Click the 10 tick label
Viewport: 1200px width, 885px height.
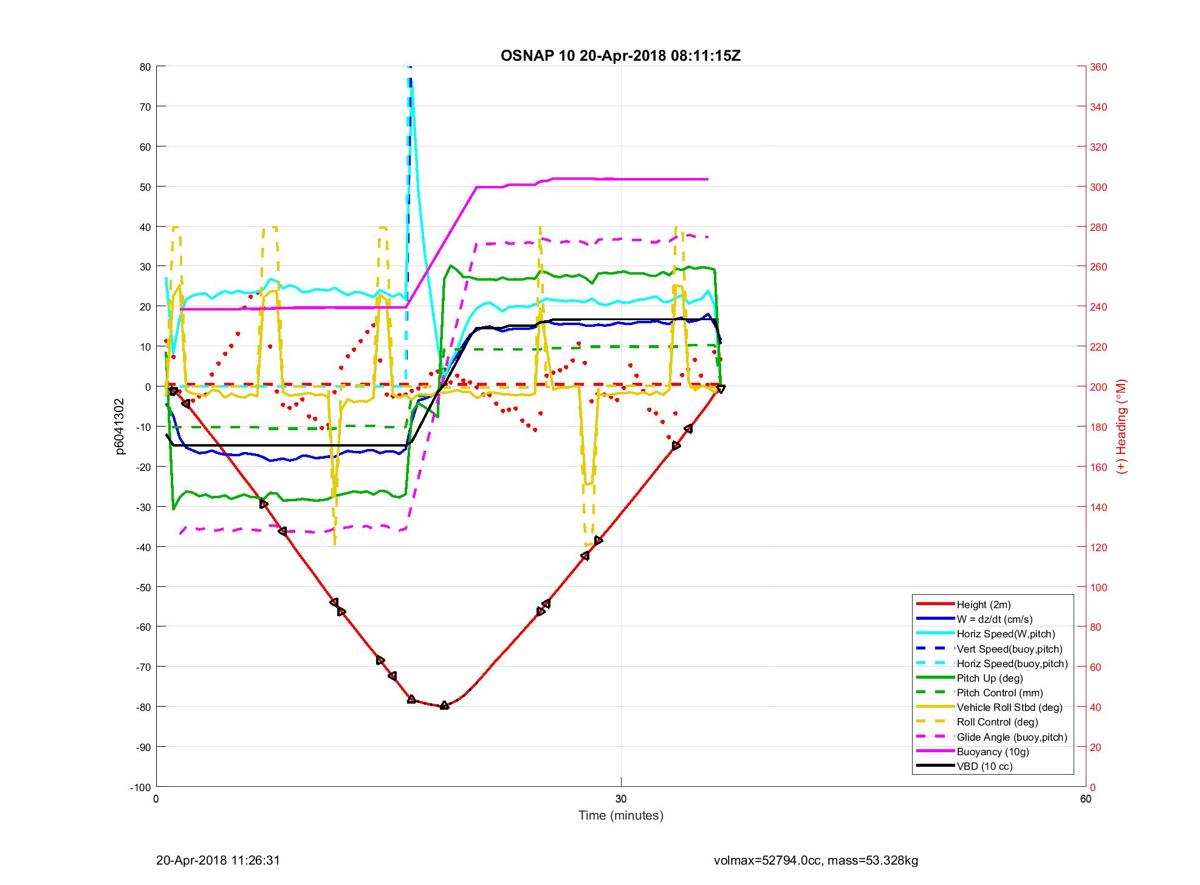coord(144,347)
